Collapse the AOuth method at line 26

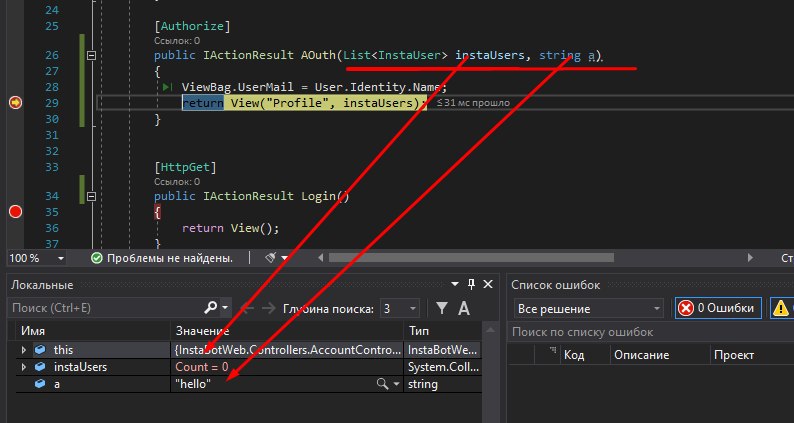pos(91,55)
